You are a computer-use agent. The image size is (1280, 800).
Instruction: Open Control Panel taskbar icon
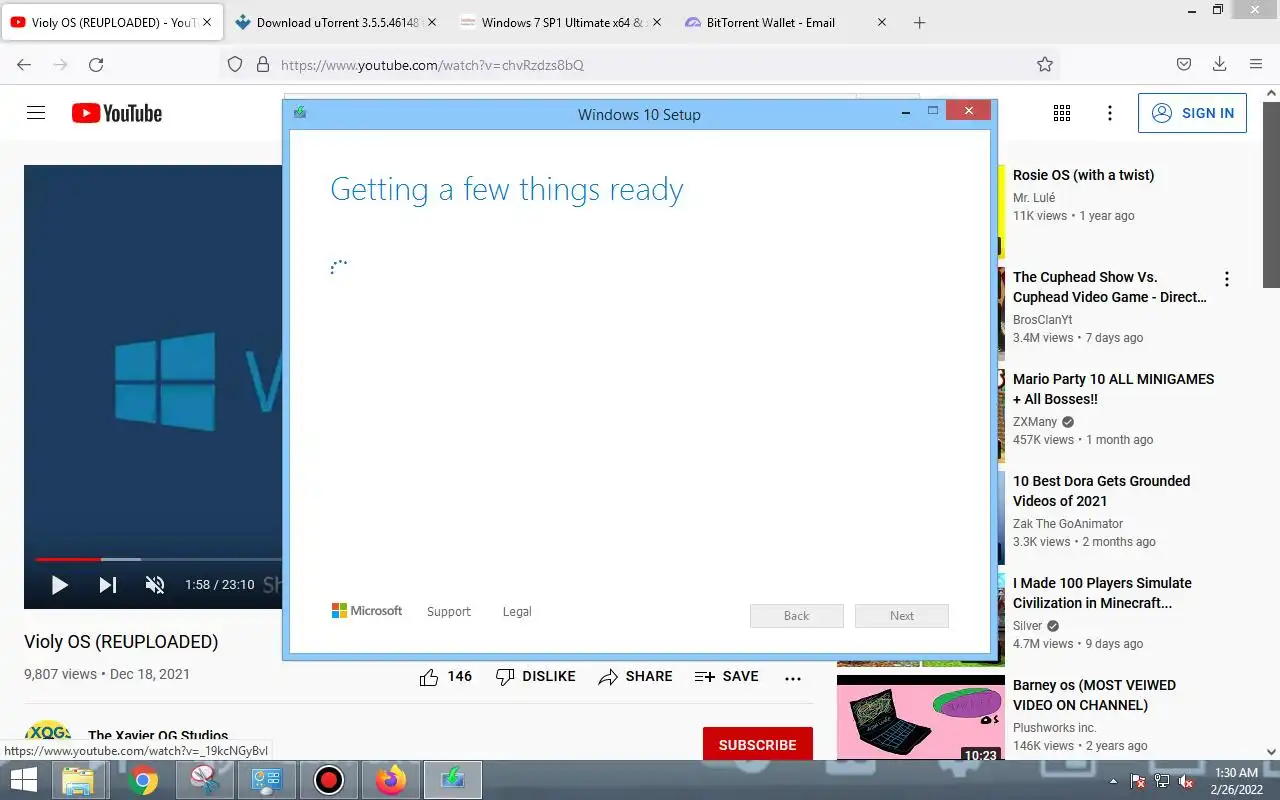[266, 780]
